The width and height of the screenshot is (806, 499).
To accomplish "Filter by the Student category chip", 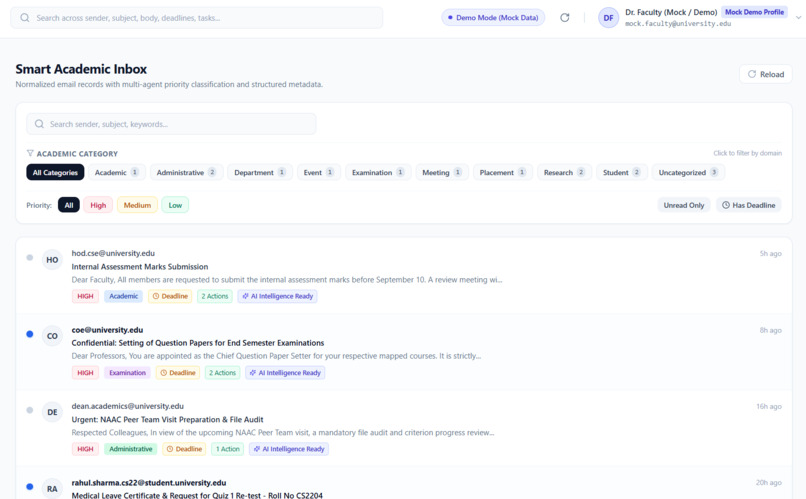I will pos(621,172).
